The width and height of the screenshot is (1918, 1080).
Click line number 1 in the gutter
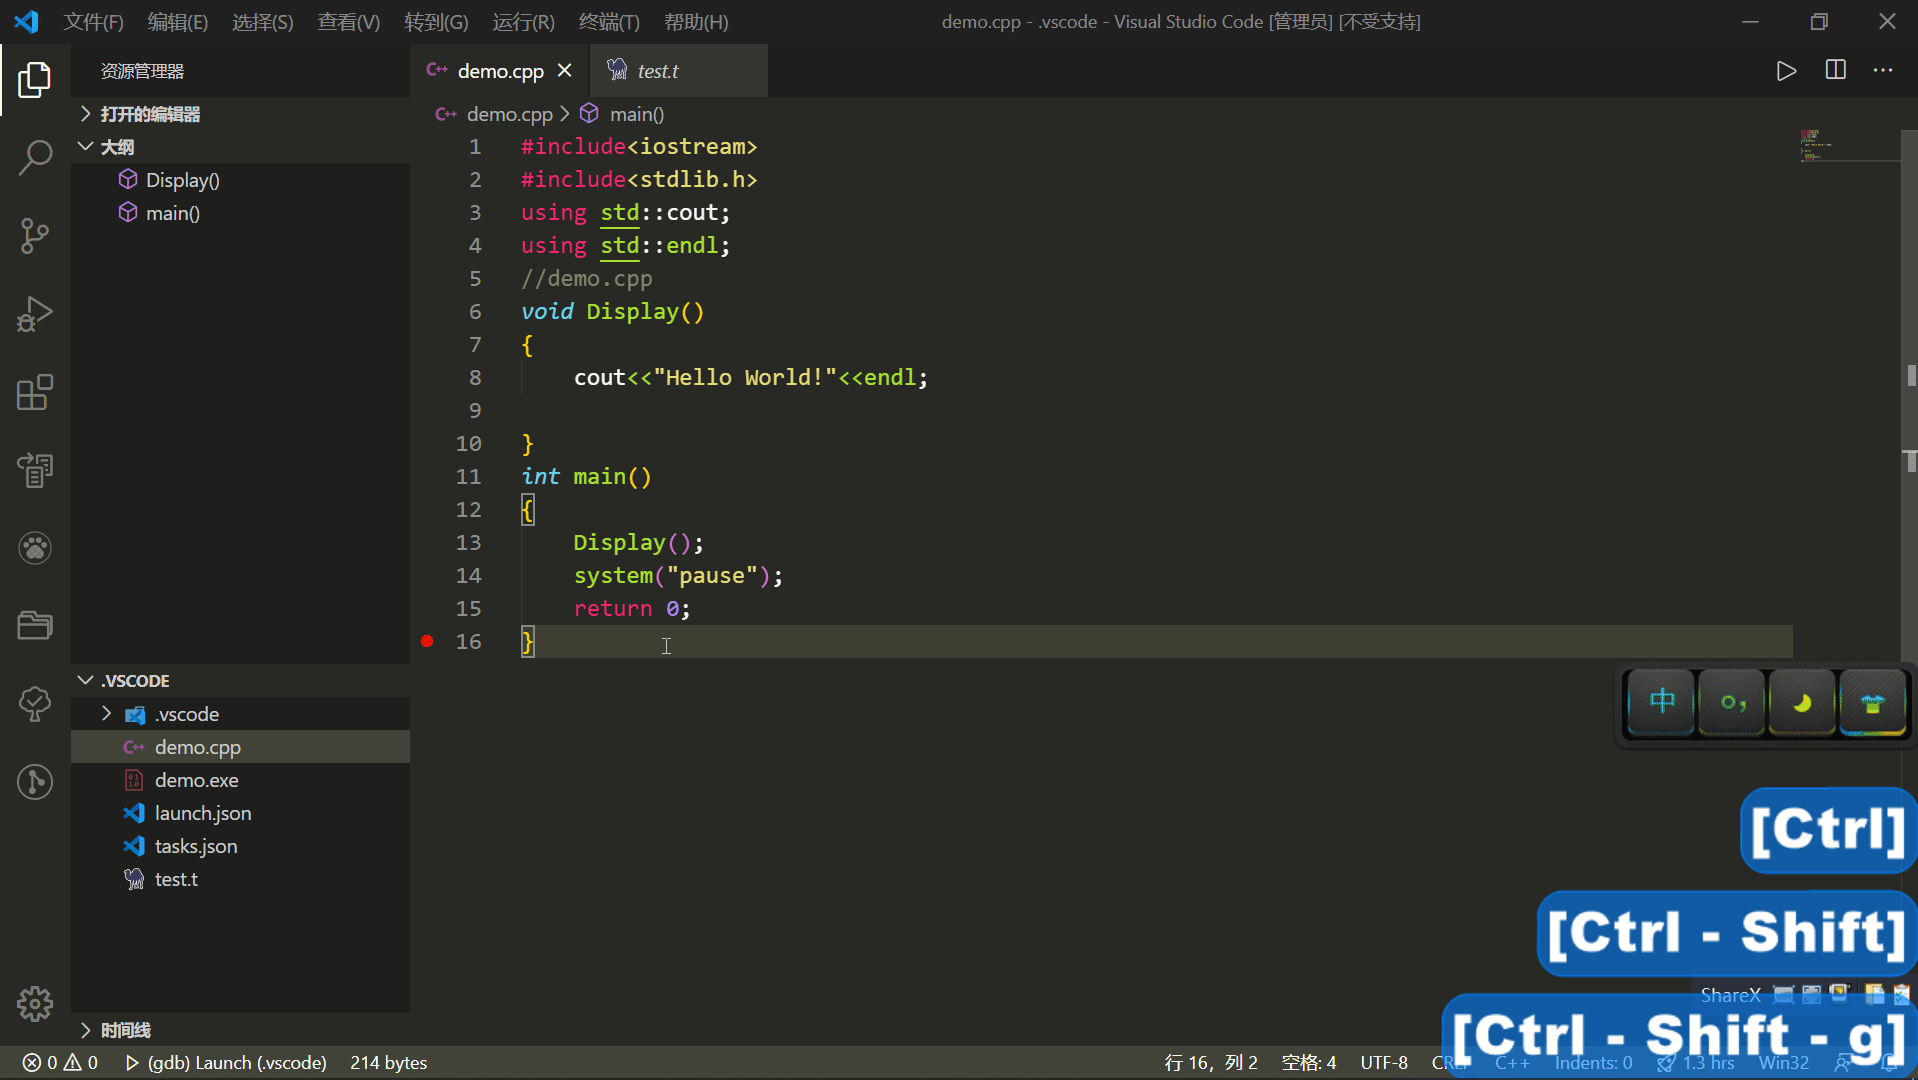475,146
